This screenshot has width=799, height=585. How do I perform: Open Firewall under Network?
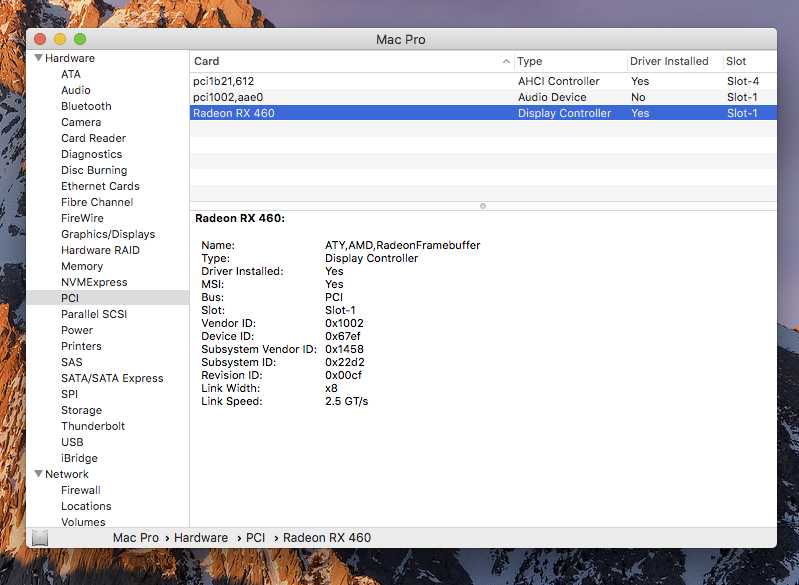pos(81,490)
